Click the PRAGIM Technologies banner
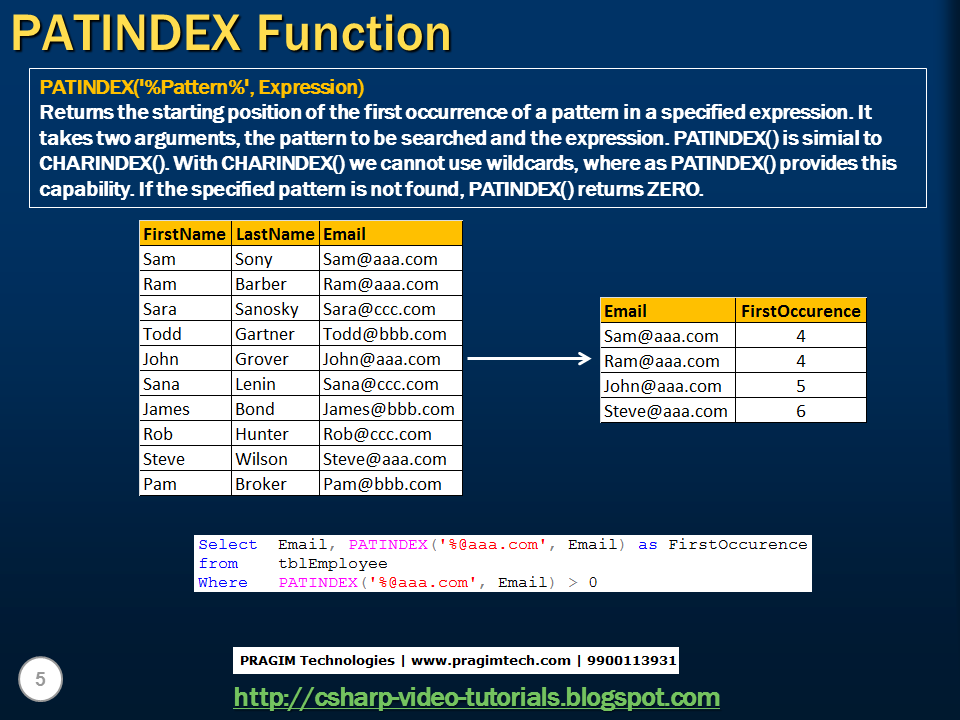This screenshot has height=720, width=960. 455,660
